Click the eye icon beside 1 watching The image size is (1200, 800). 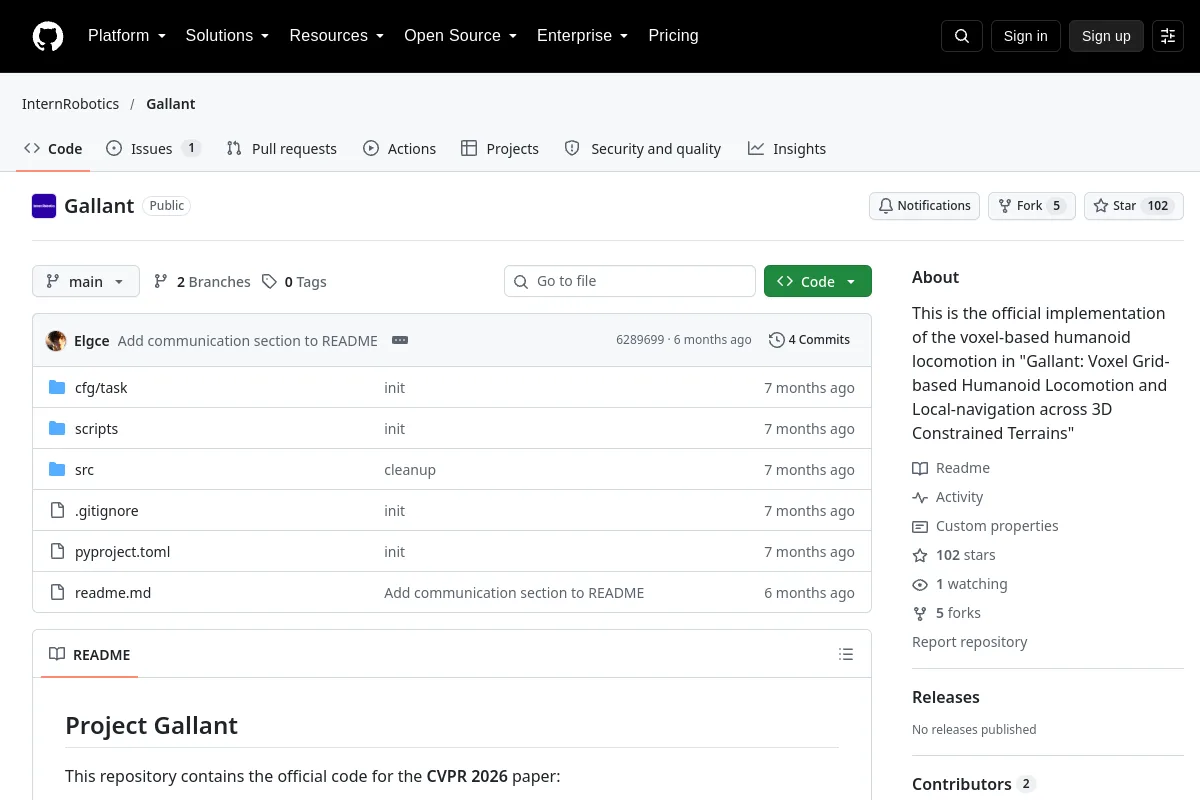(920, 584)
